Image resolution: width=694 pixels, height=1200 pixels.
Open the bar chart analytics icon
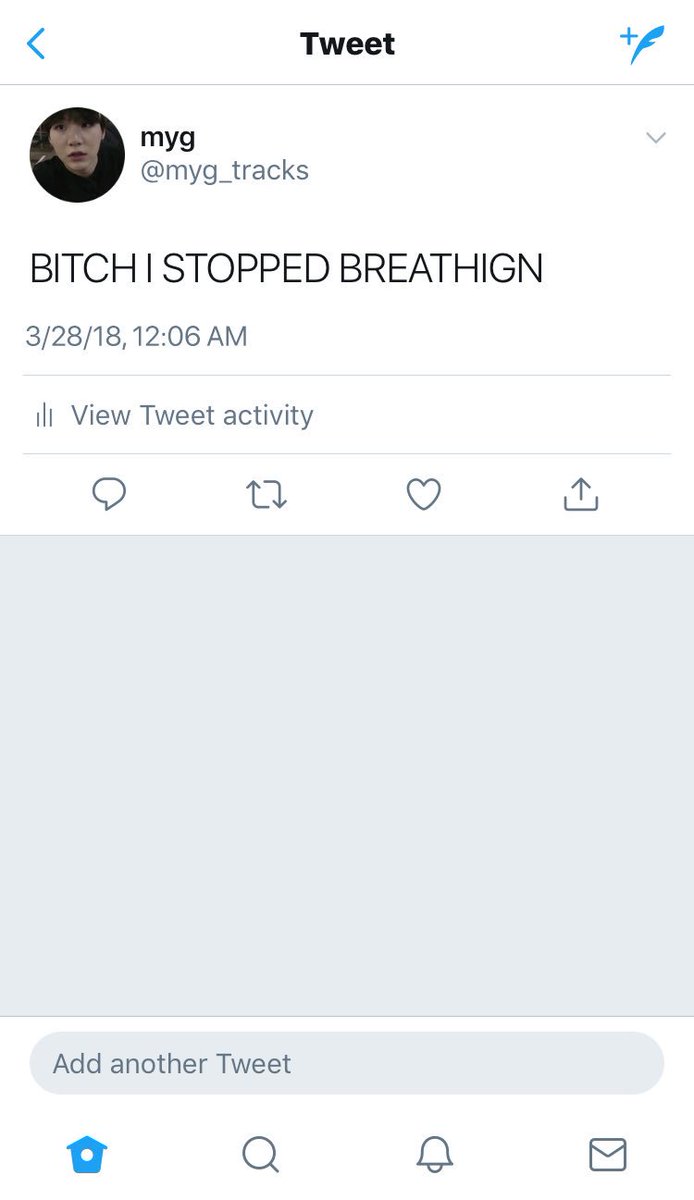click(x=44, y=415)
